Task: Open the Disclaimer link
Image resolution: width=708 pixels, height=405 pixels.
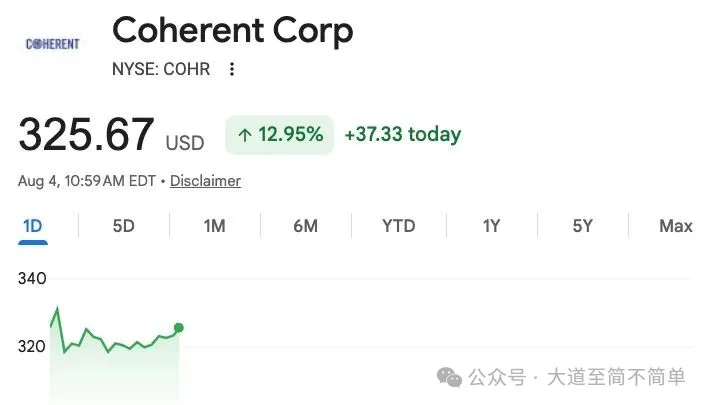Action: click(x=205, y=181)
